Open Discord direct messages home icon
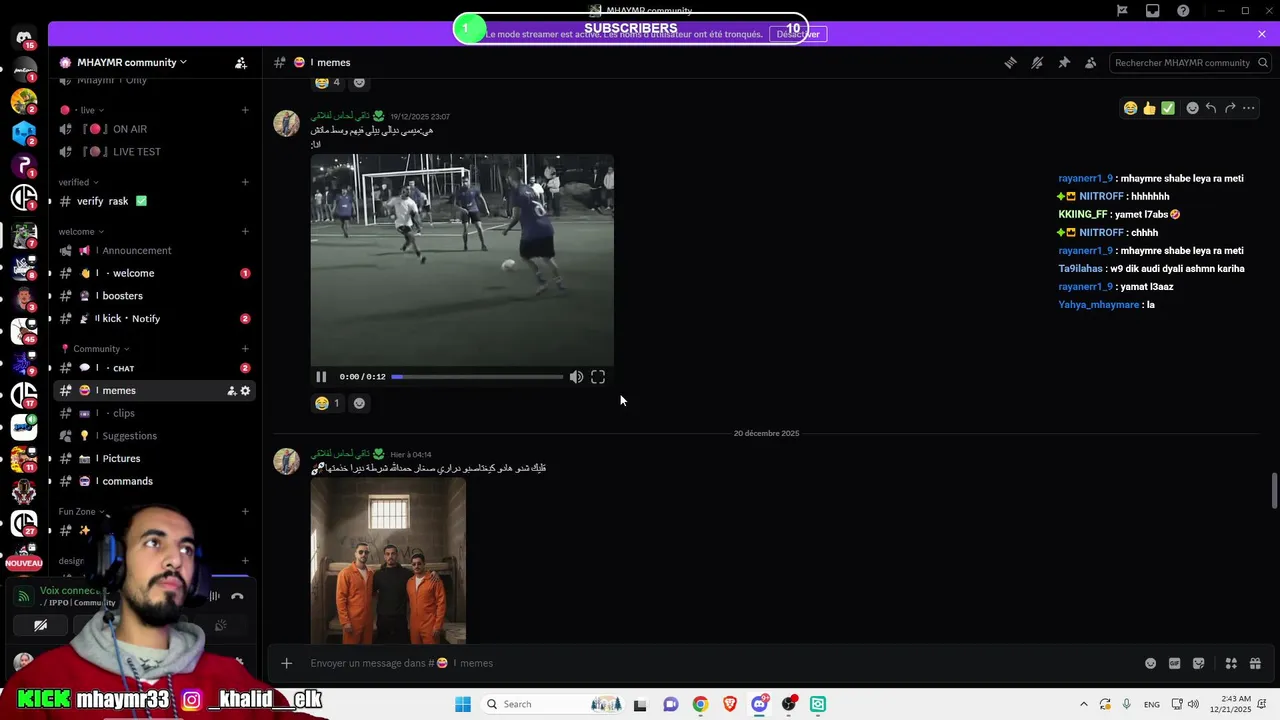The height and width of the screenshot is (720, 1280). (24, 38)
